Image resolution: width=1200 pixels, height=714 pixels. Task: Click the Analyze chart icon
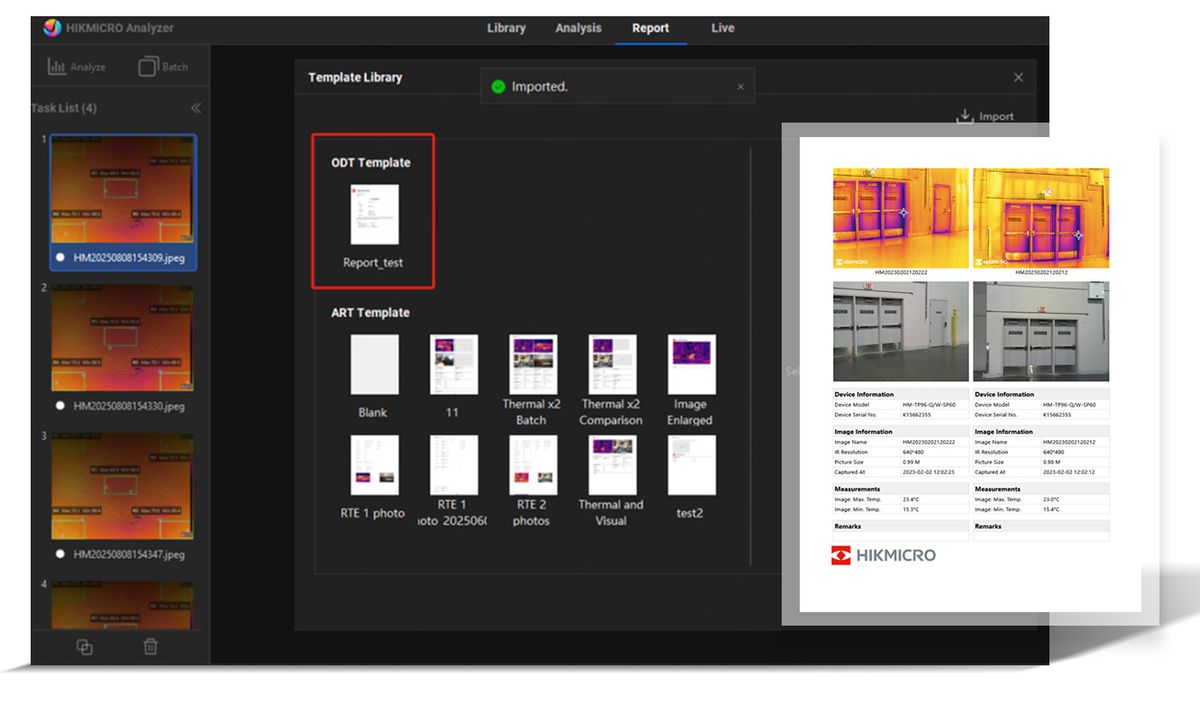pos(57,67)
